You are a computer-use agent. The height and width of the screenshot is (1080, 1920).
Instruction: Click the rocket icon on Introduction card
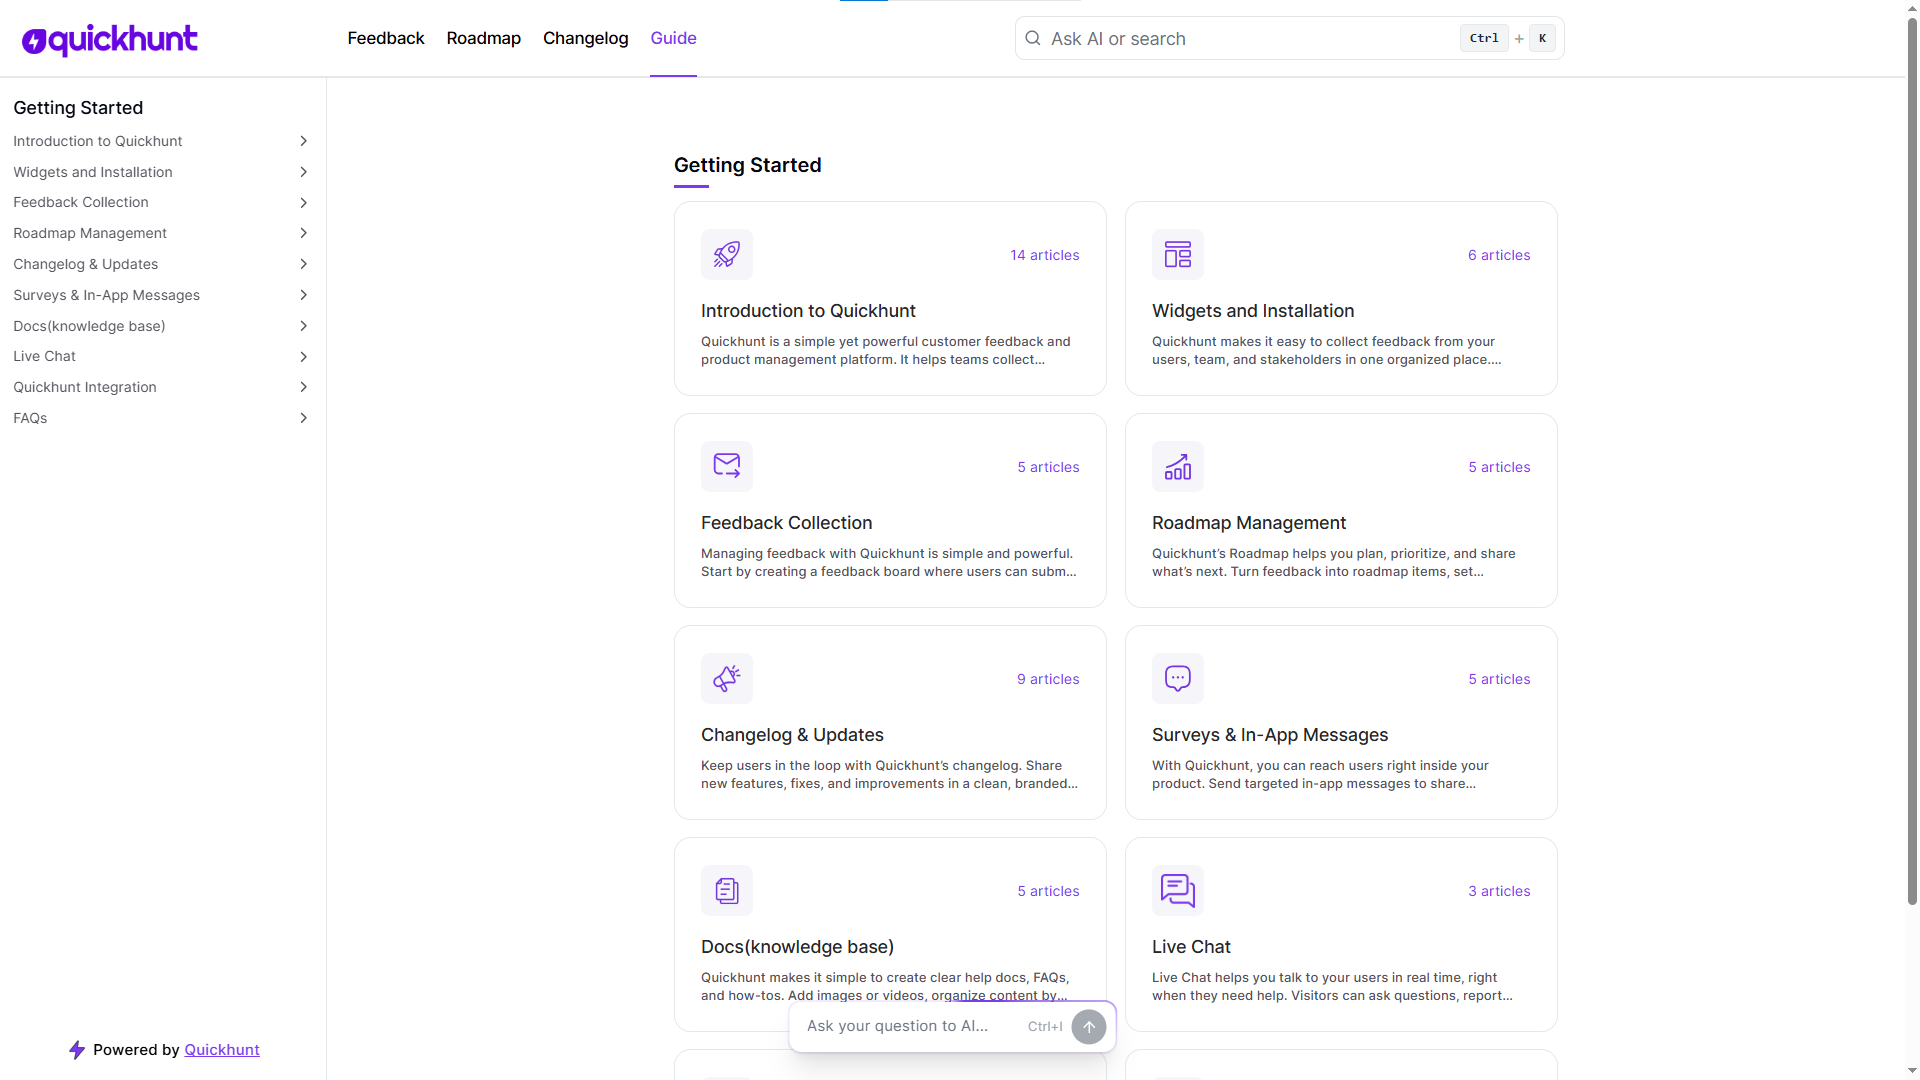click(x=727, y=254)
